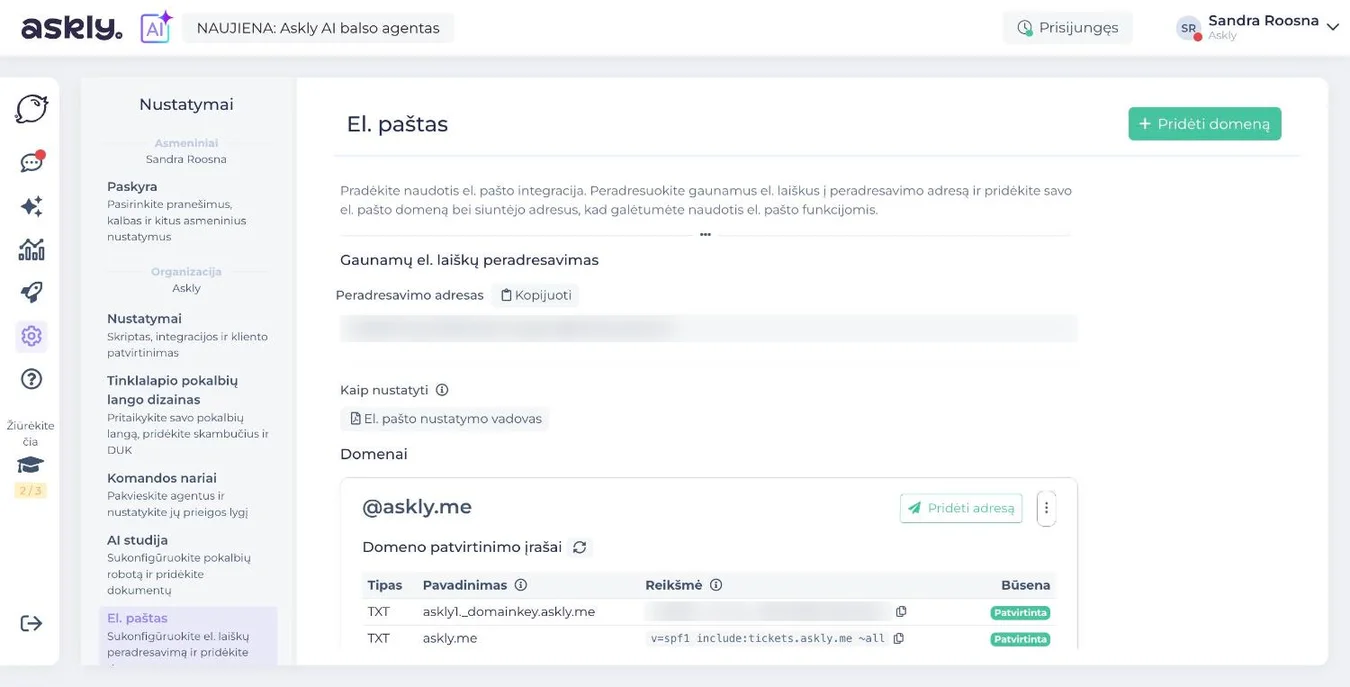
Task: Refresh the domain verification records
Action: click(x=580, y=547)
